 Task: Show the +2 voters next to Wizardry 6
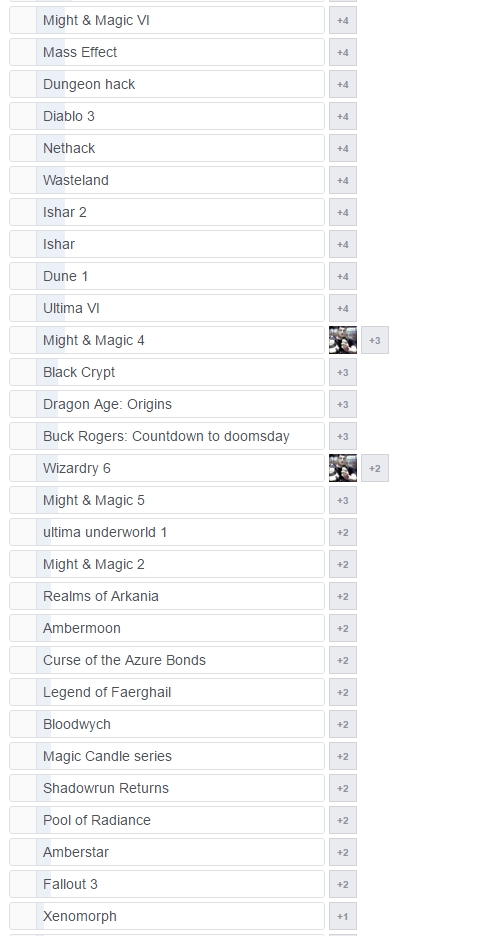(x=375, y=468)
